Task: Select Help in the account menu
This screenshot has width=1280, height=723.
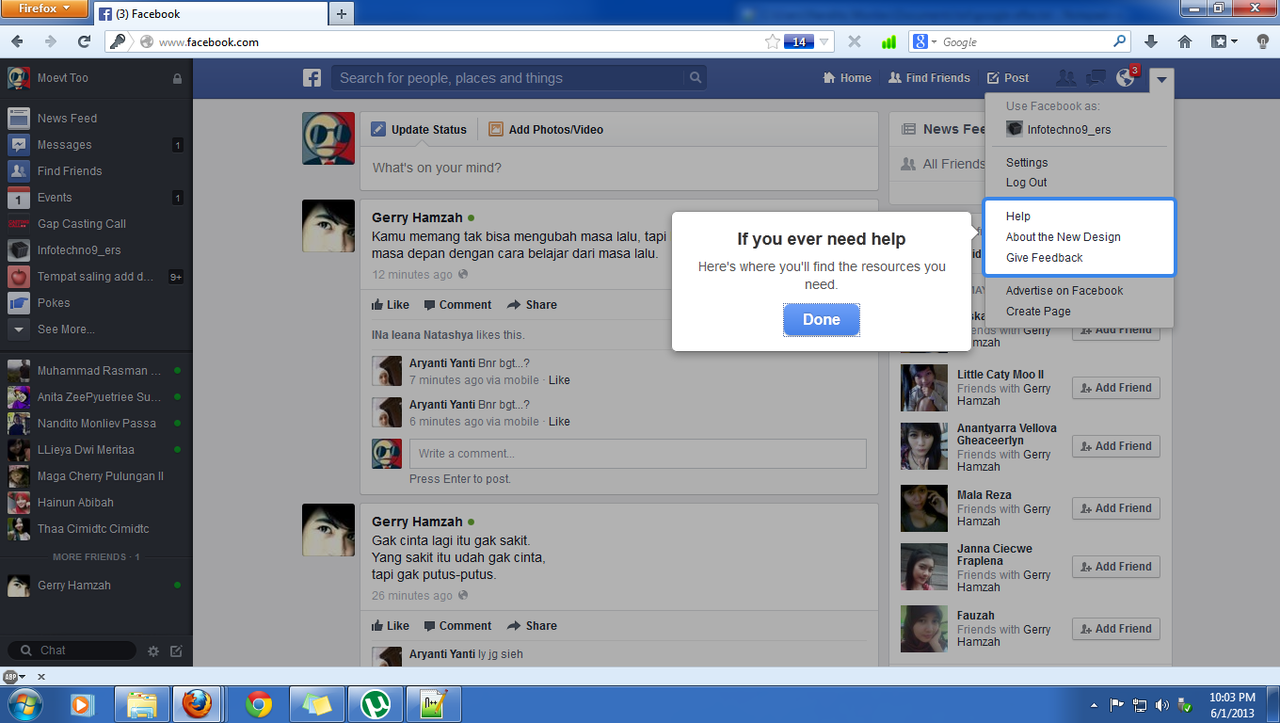Action: click(1018, 216)
